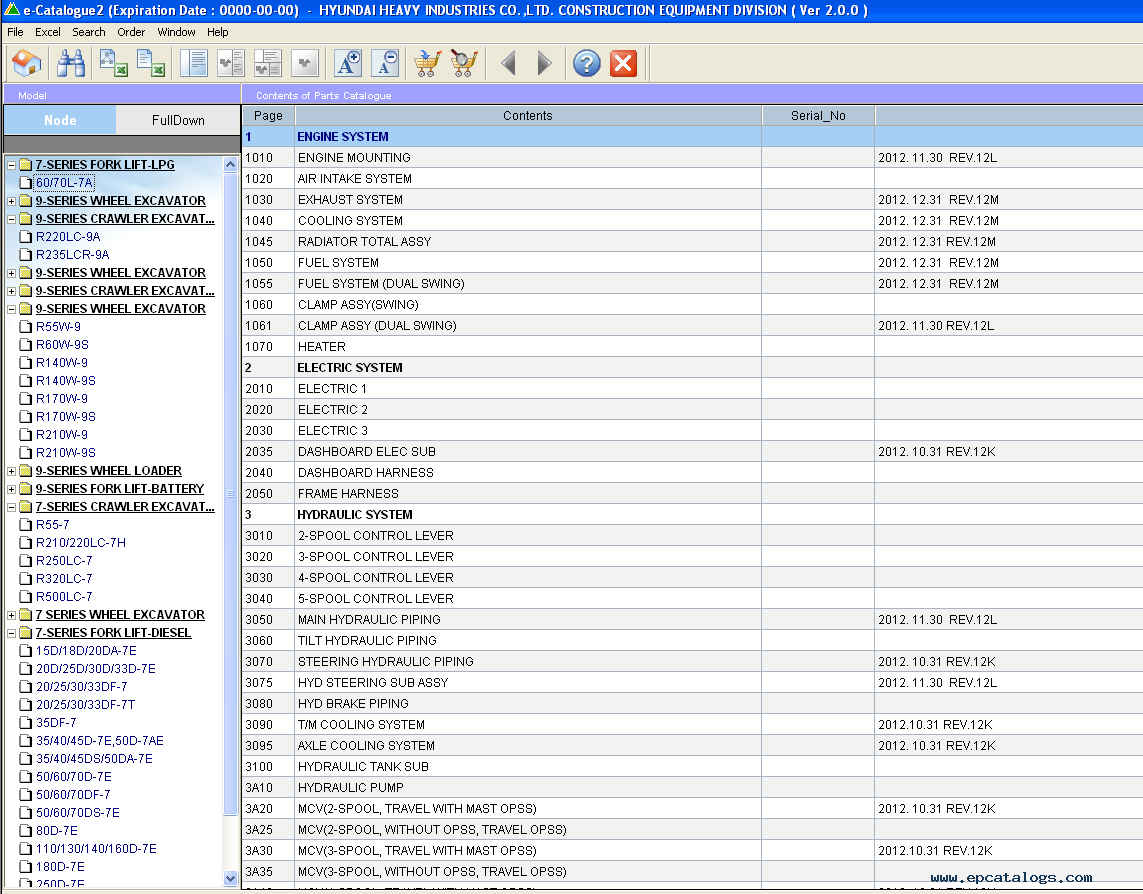Screen dimensions: 1143x894
Task: Expand the 7 SERIES WHEEL EXCAVATOR folder
Action: tap(12, 615)
